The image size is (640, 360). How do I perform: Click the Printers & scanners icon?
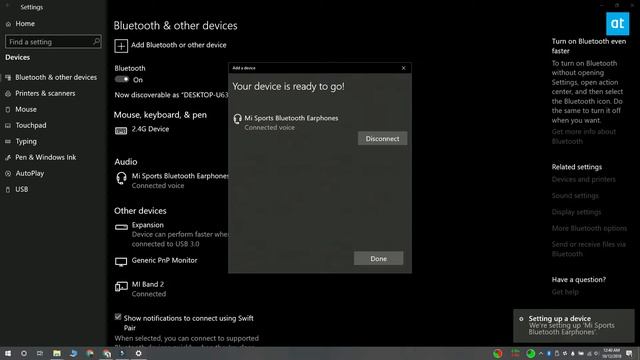(x=8, y=93)
